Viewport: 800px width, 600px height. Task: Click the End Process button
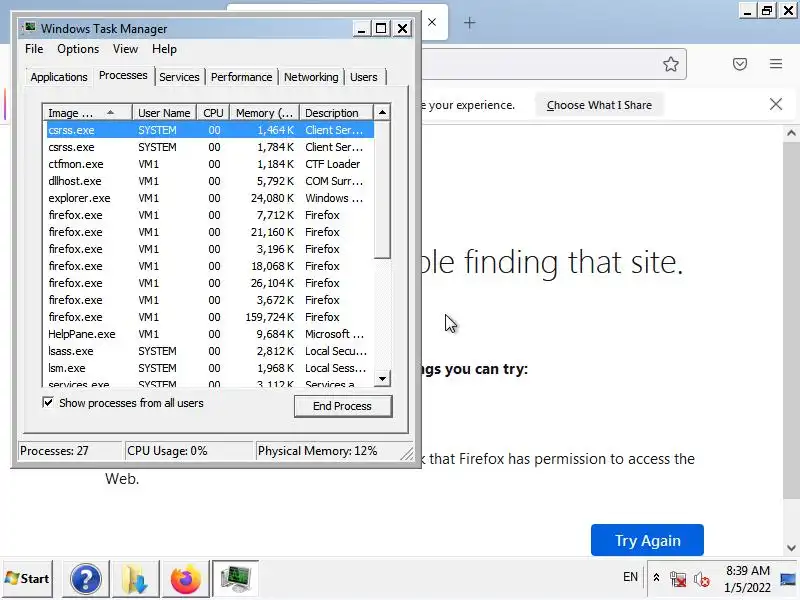pyautogui.click(x=343, y=406)
